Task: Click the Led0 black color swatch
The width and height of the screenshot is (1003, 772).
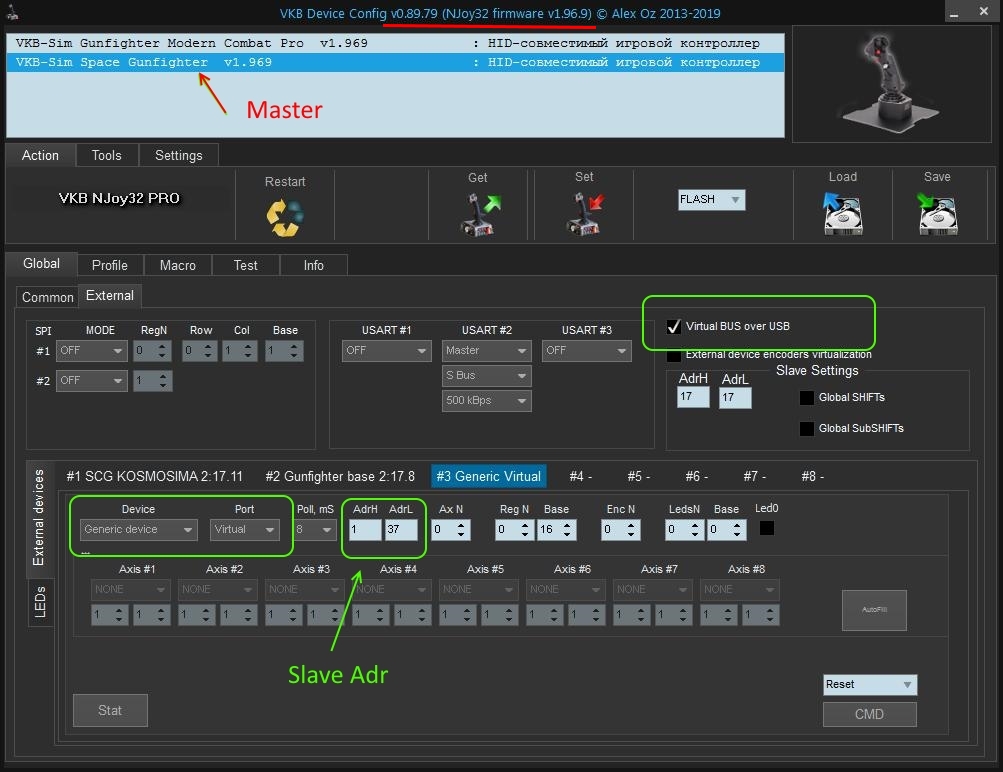Action: coord(767,529)
